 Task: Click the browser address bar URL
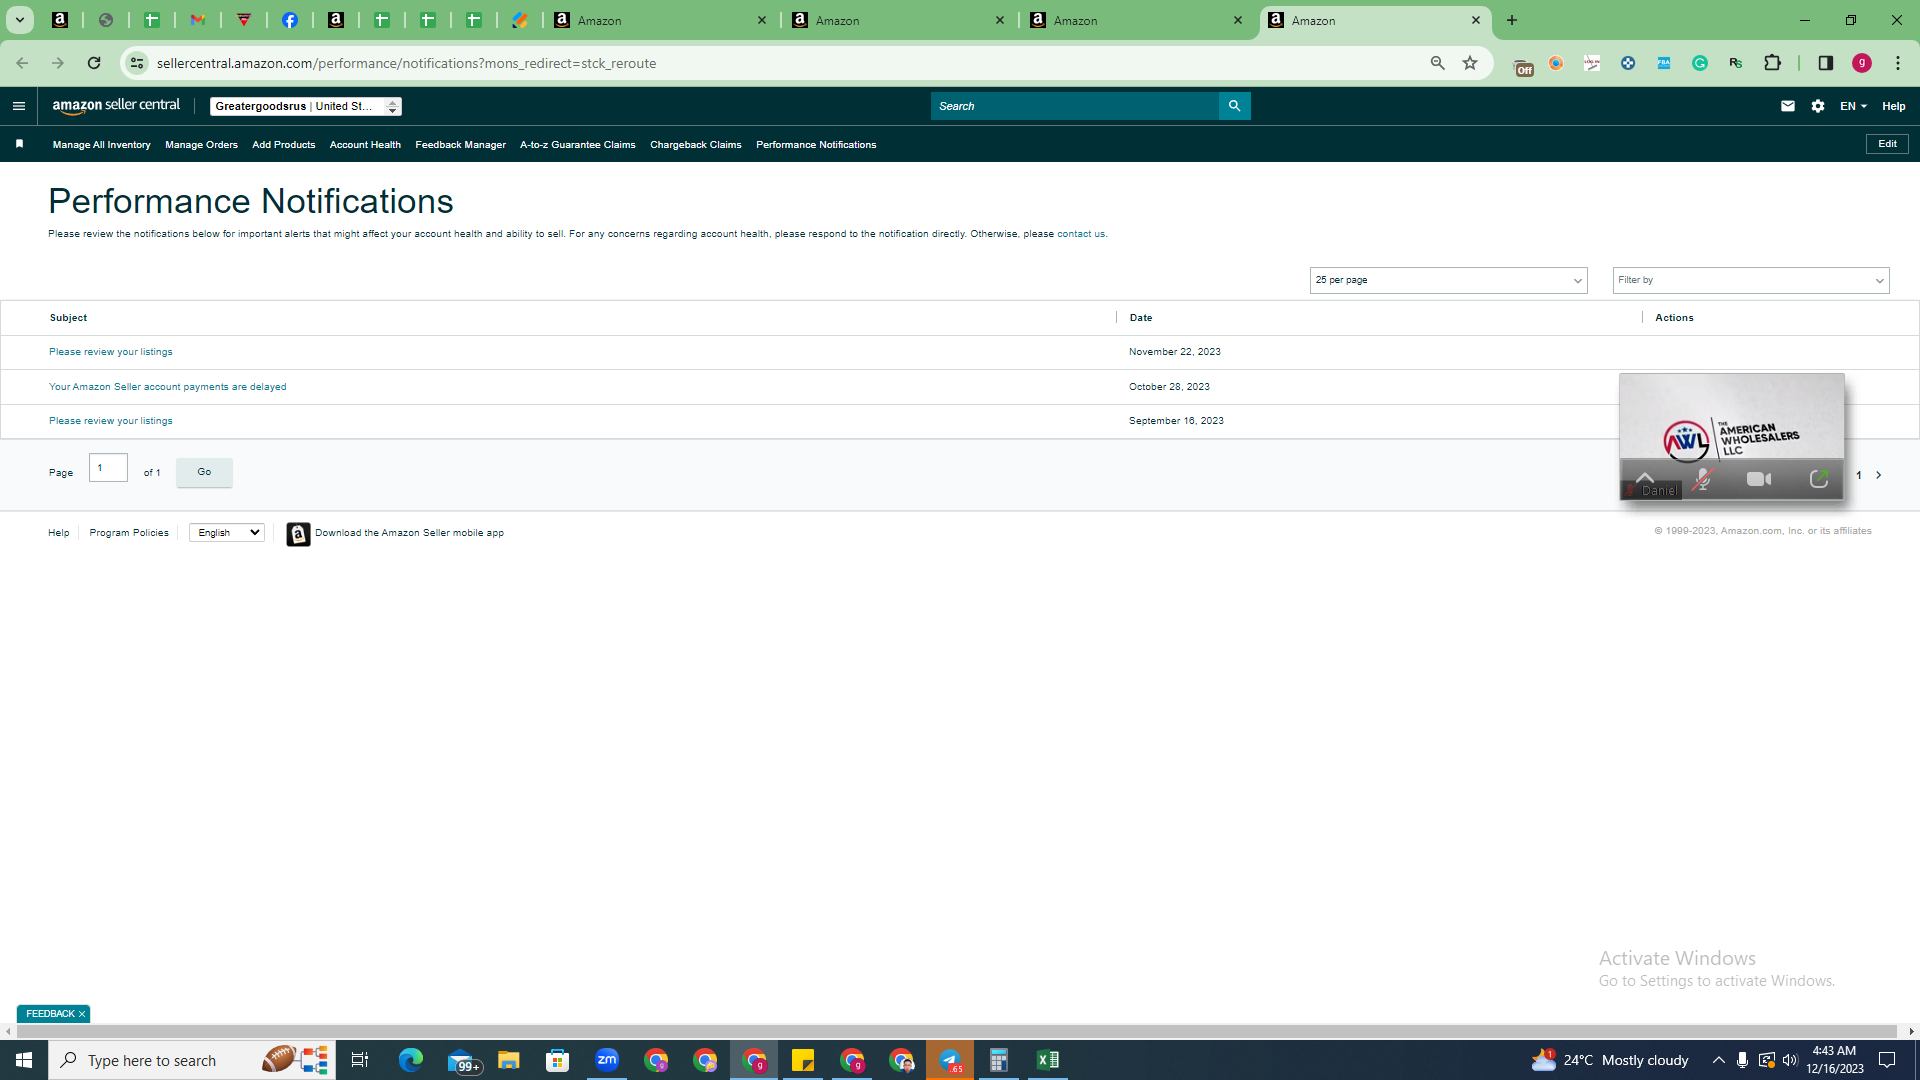(x=406, y=63)
